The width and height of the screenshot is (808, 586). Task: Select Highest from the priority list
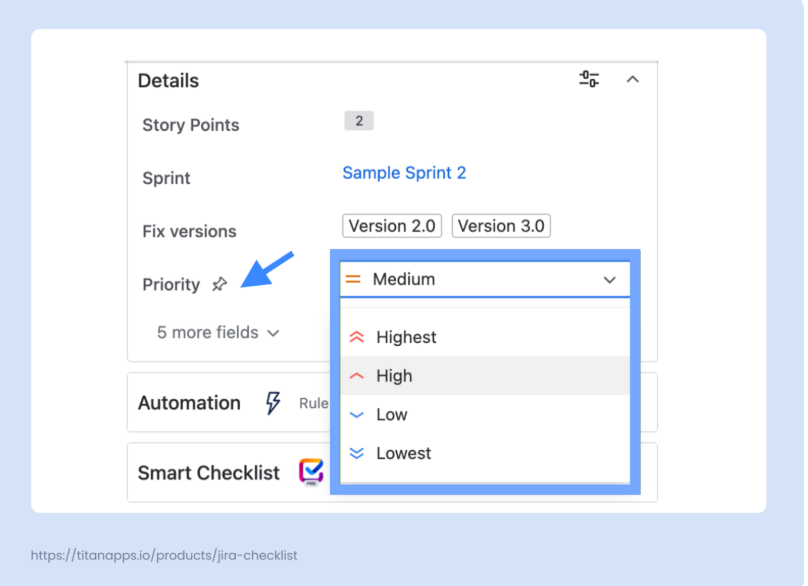406,338
